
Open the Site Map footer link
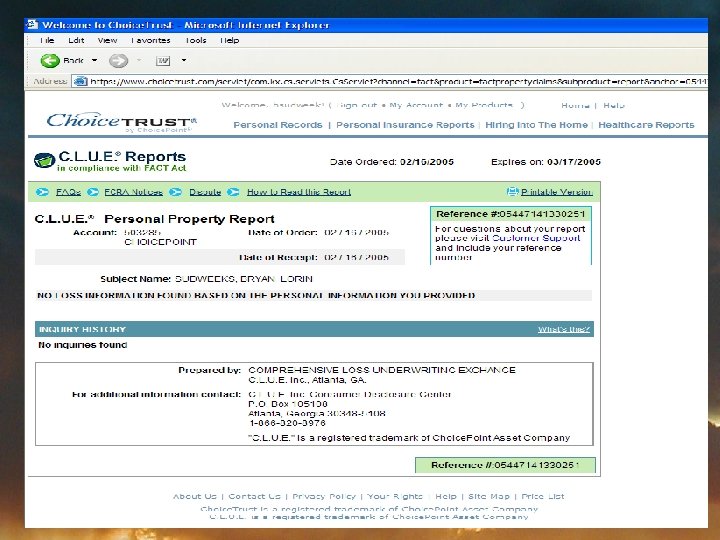(x=489, y=496)
